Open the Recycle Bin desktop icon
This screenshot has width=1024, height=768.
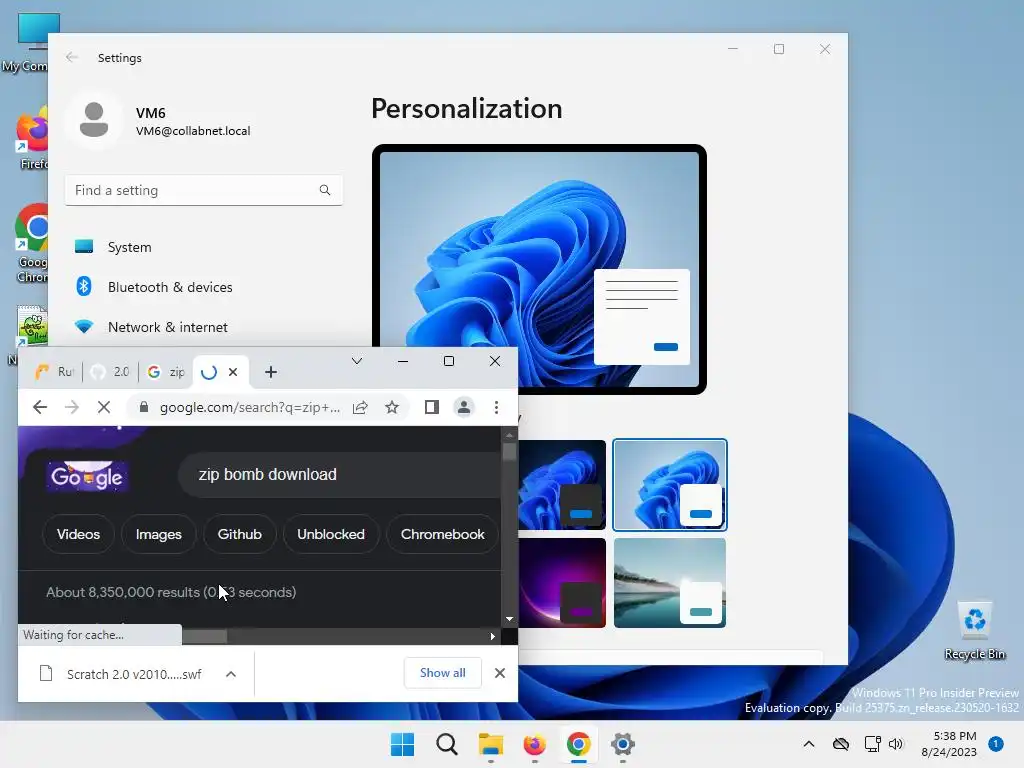tap(974, 630)
